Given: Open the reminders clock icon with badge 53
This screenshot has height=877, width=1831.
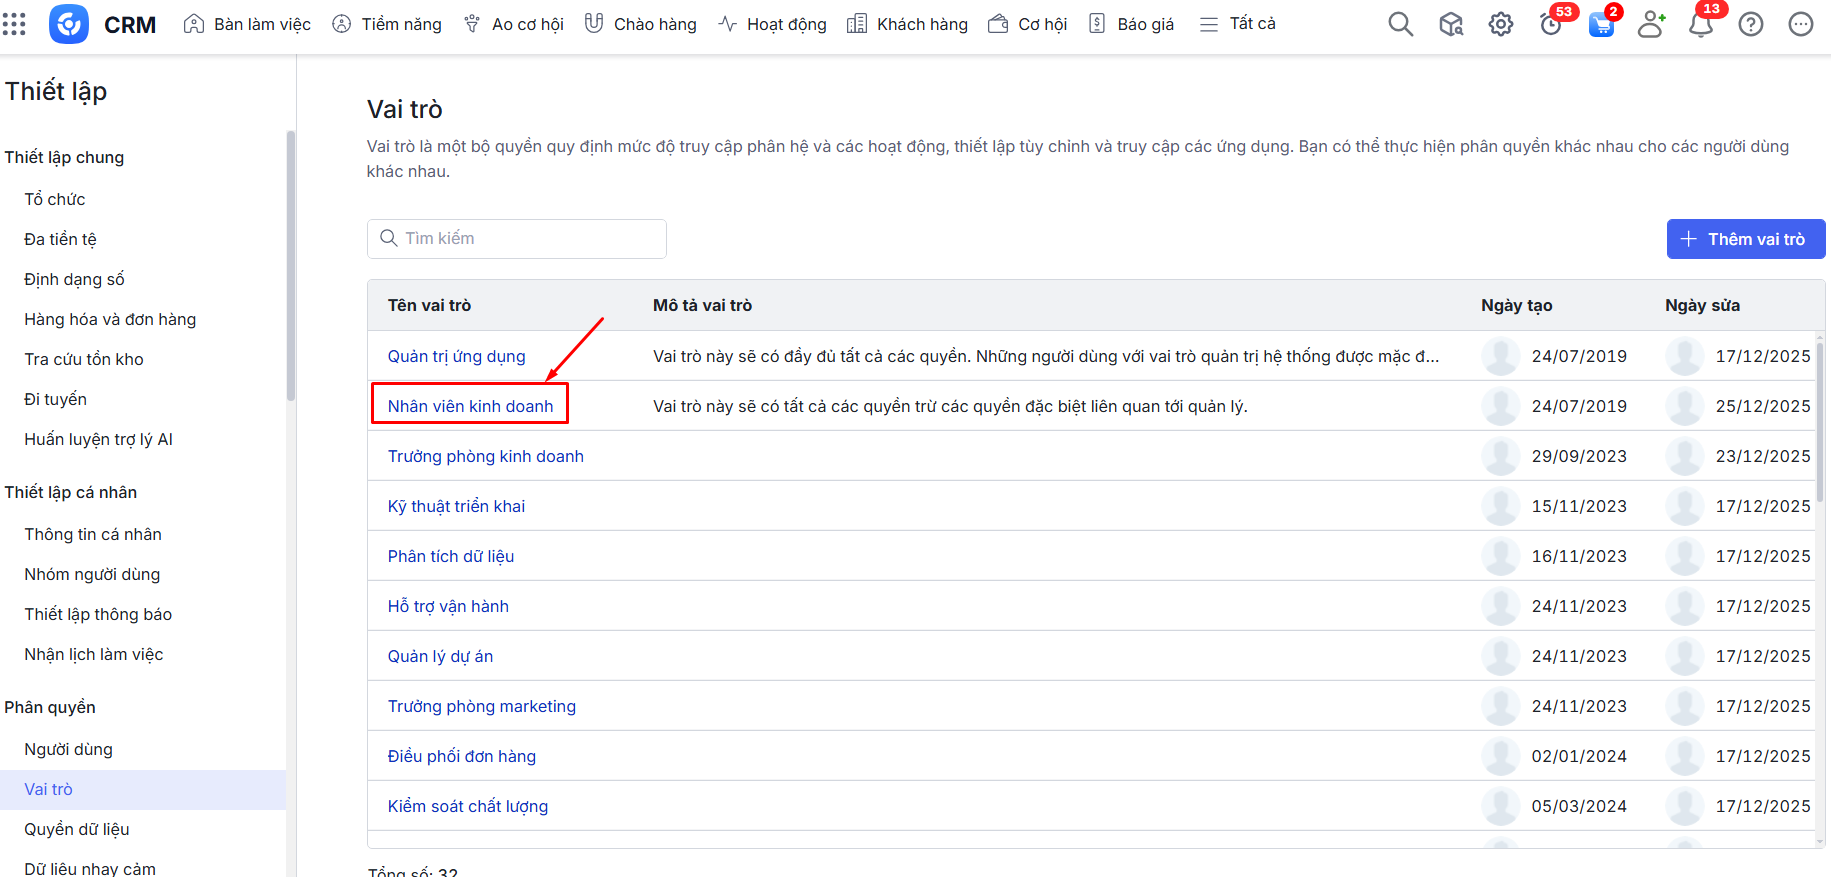Looking at the screenshot, I should (1550, 24).
